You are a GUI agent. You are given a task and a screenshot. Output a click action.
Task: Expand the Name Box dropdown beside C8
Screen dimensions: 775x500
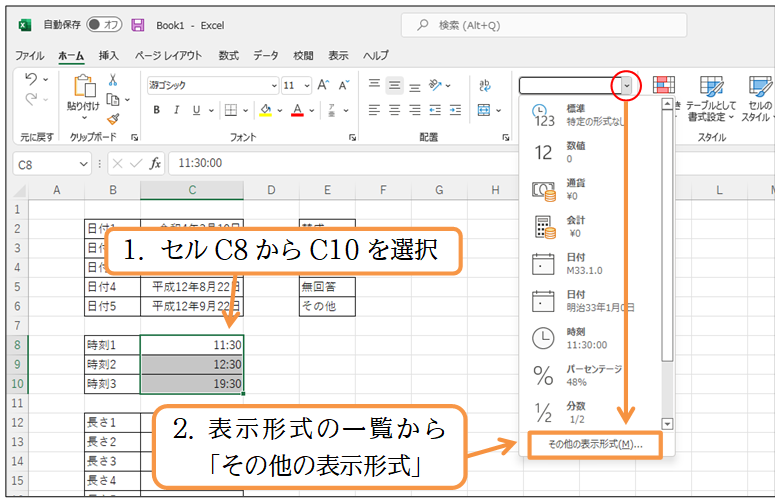click(84, 163)
